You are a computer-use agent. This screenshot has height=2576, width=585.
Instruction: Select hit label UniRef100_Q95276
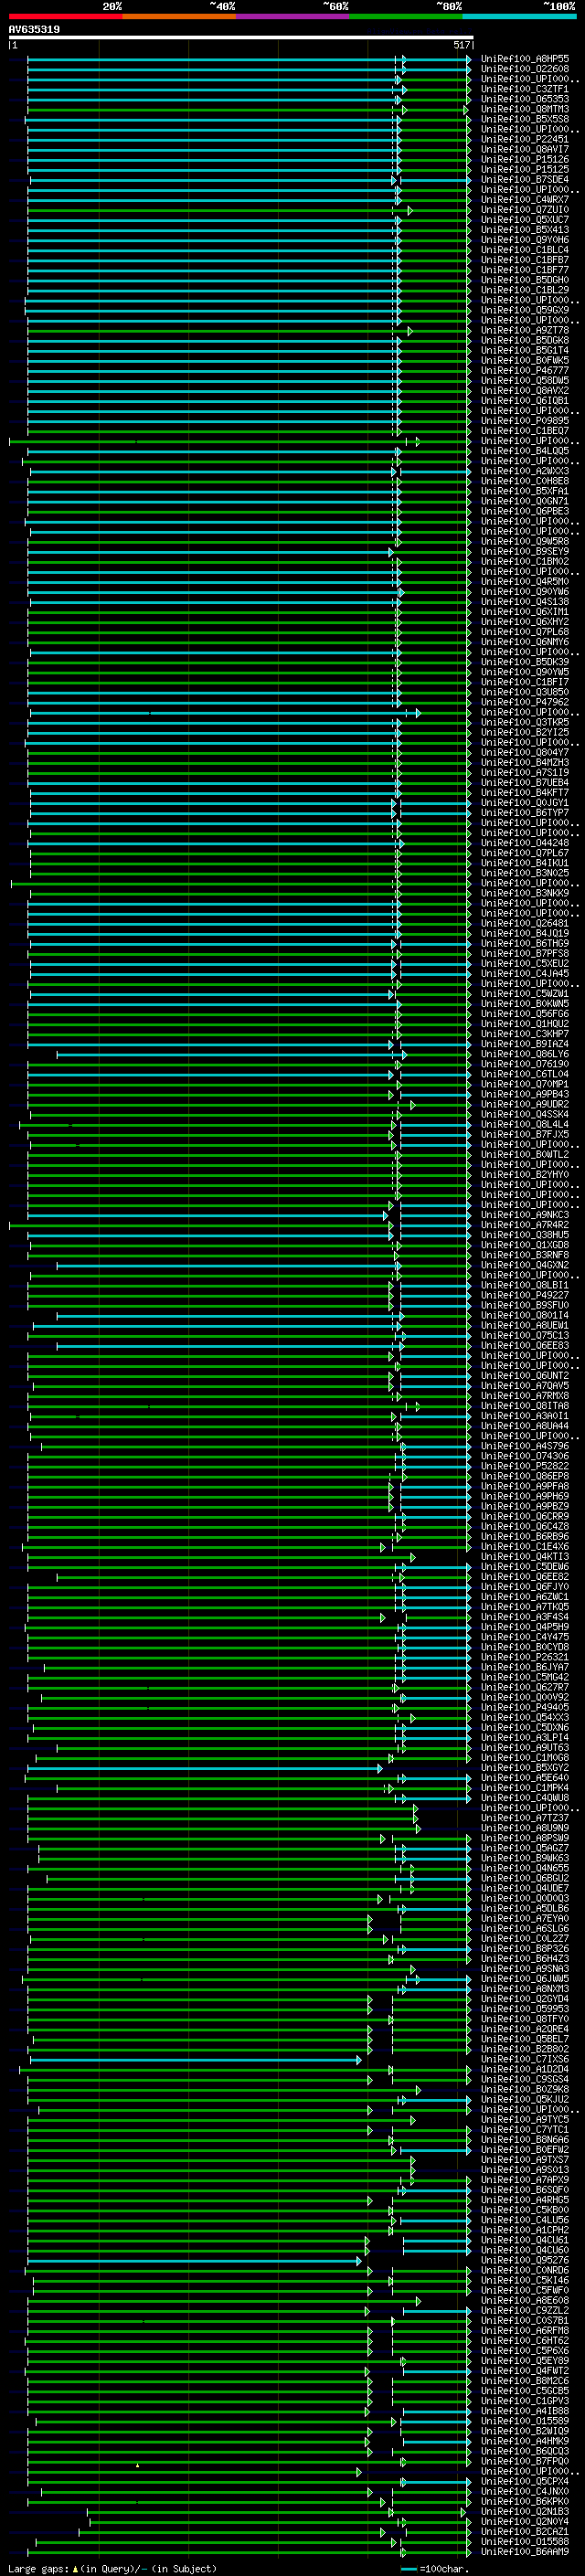tap(525, 2260)
